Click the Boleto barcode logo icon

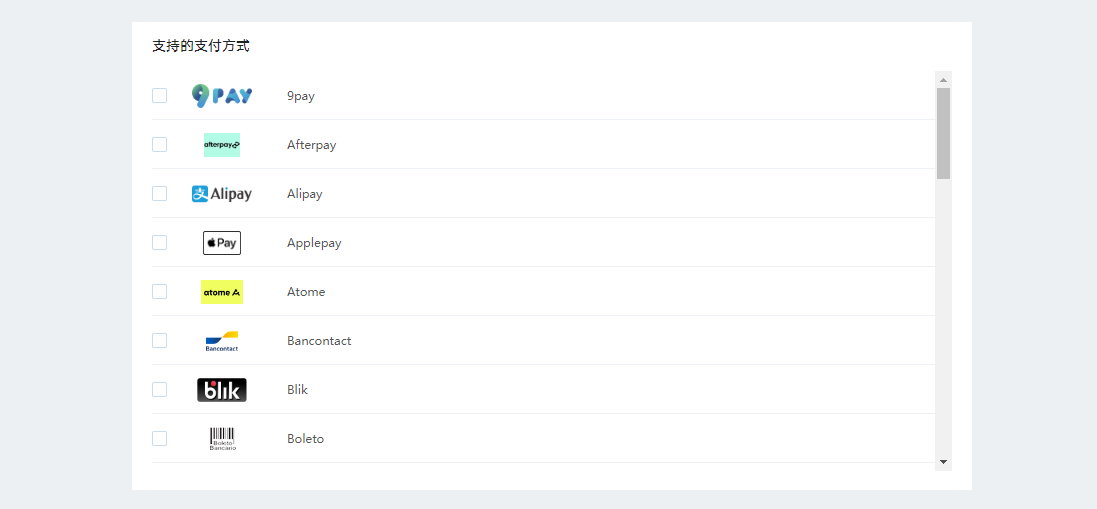coord(222,439)
